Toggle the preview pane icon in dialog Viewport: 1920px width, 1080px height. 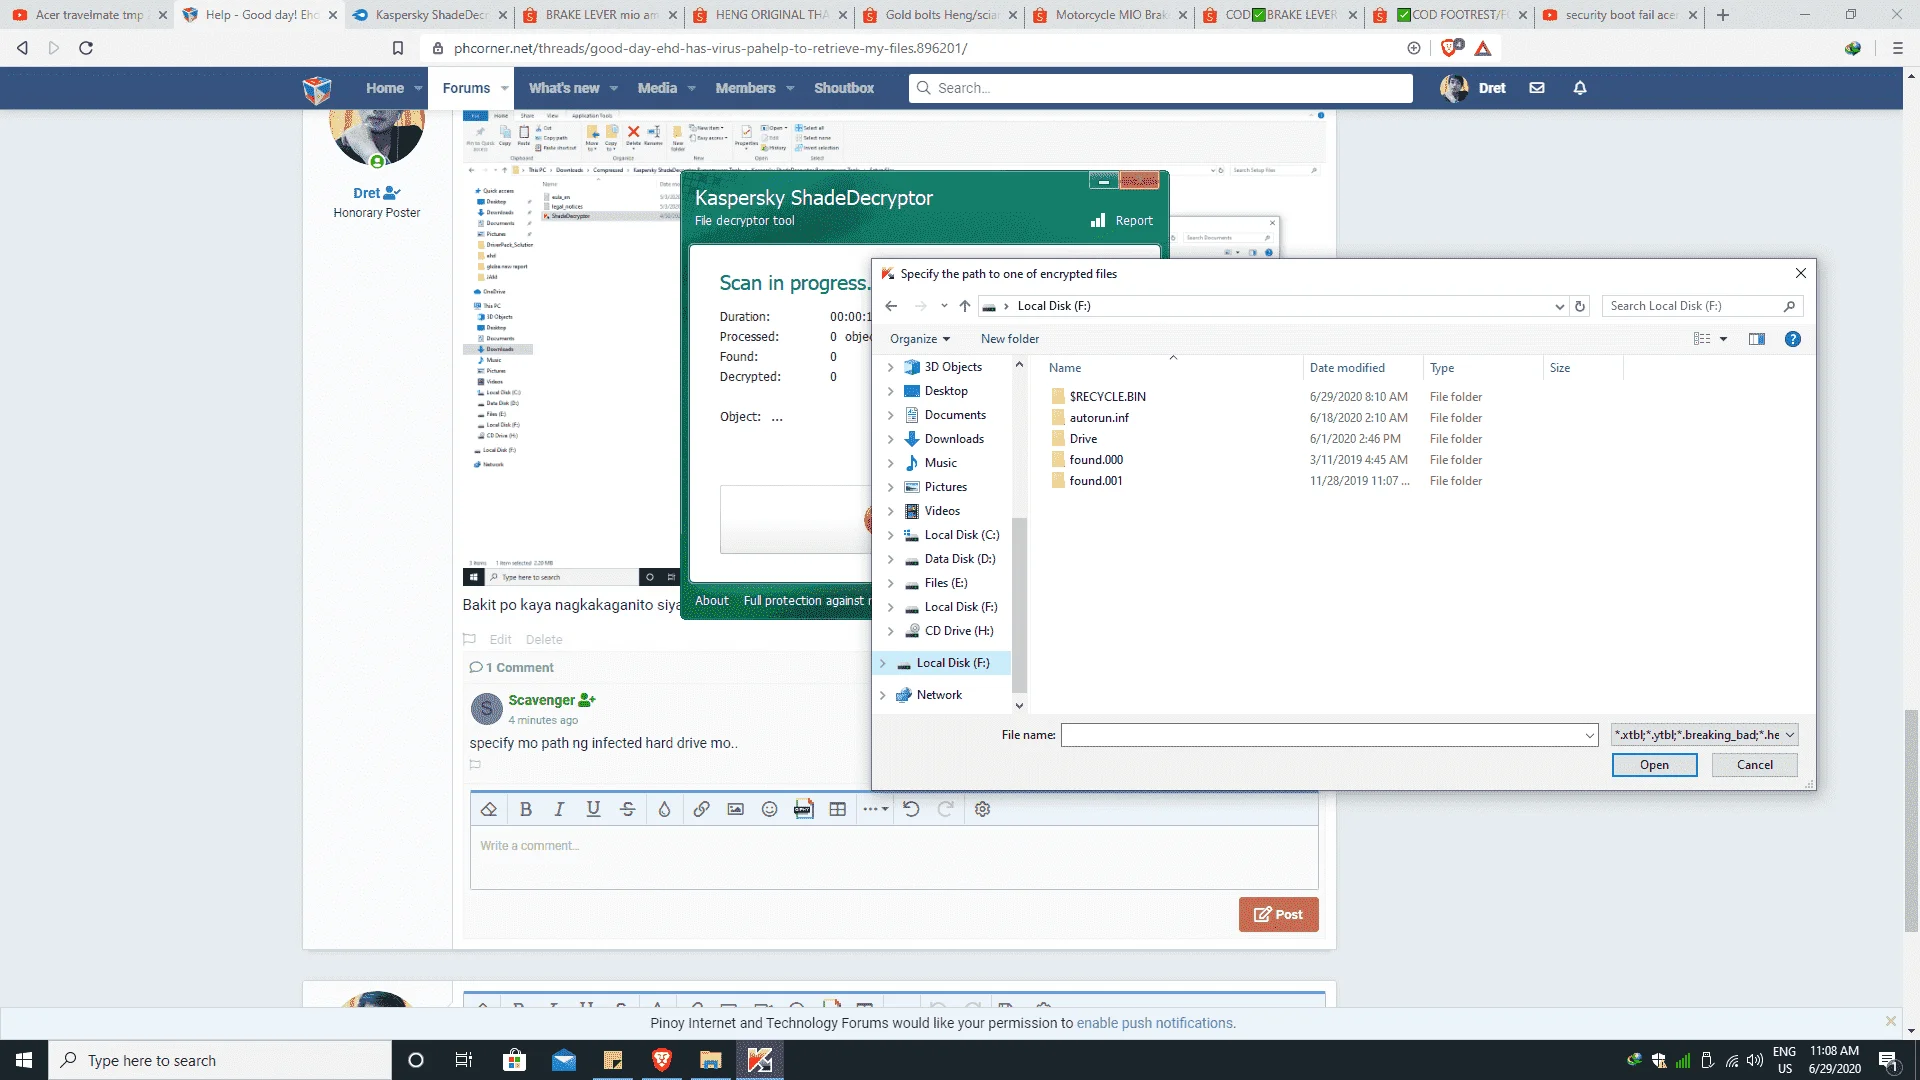pos(1757,339)
